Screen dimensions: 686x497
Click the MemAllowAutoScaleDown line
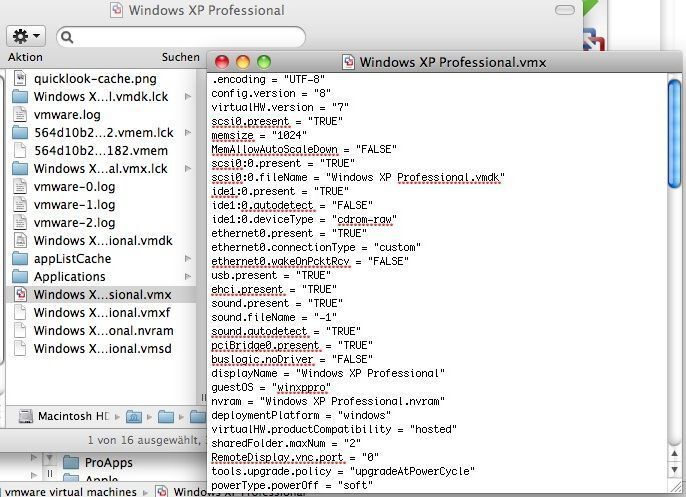pyautogui.click(x=304, y=149)
